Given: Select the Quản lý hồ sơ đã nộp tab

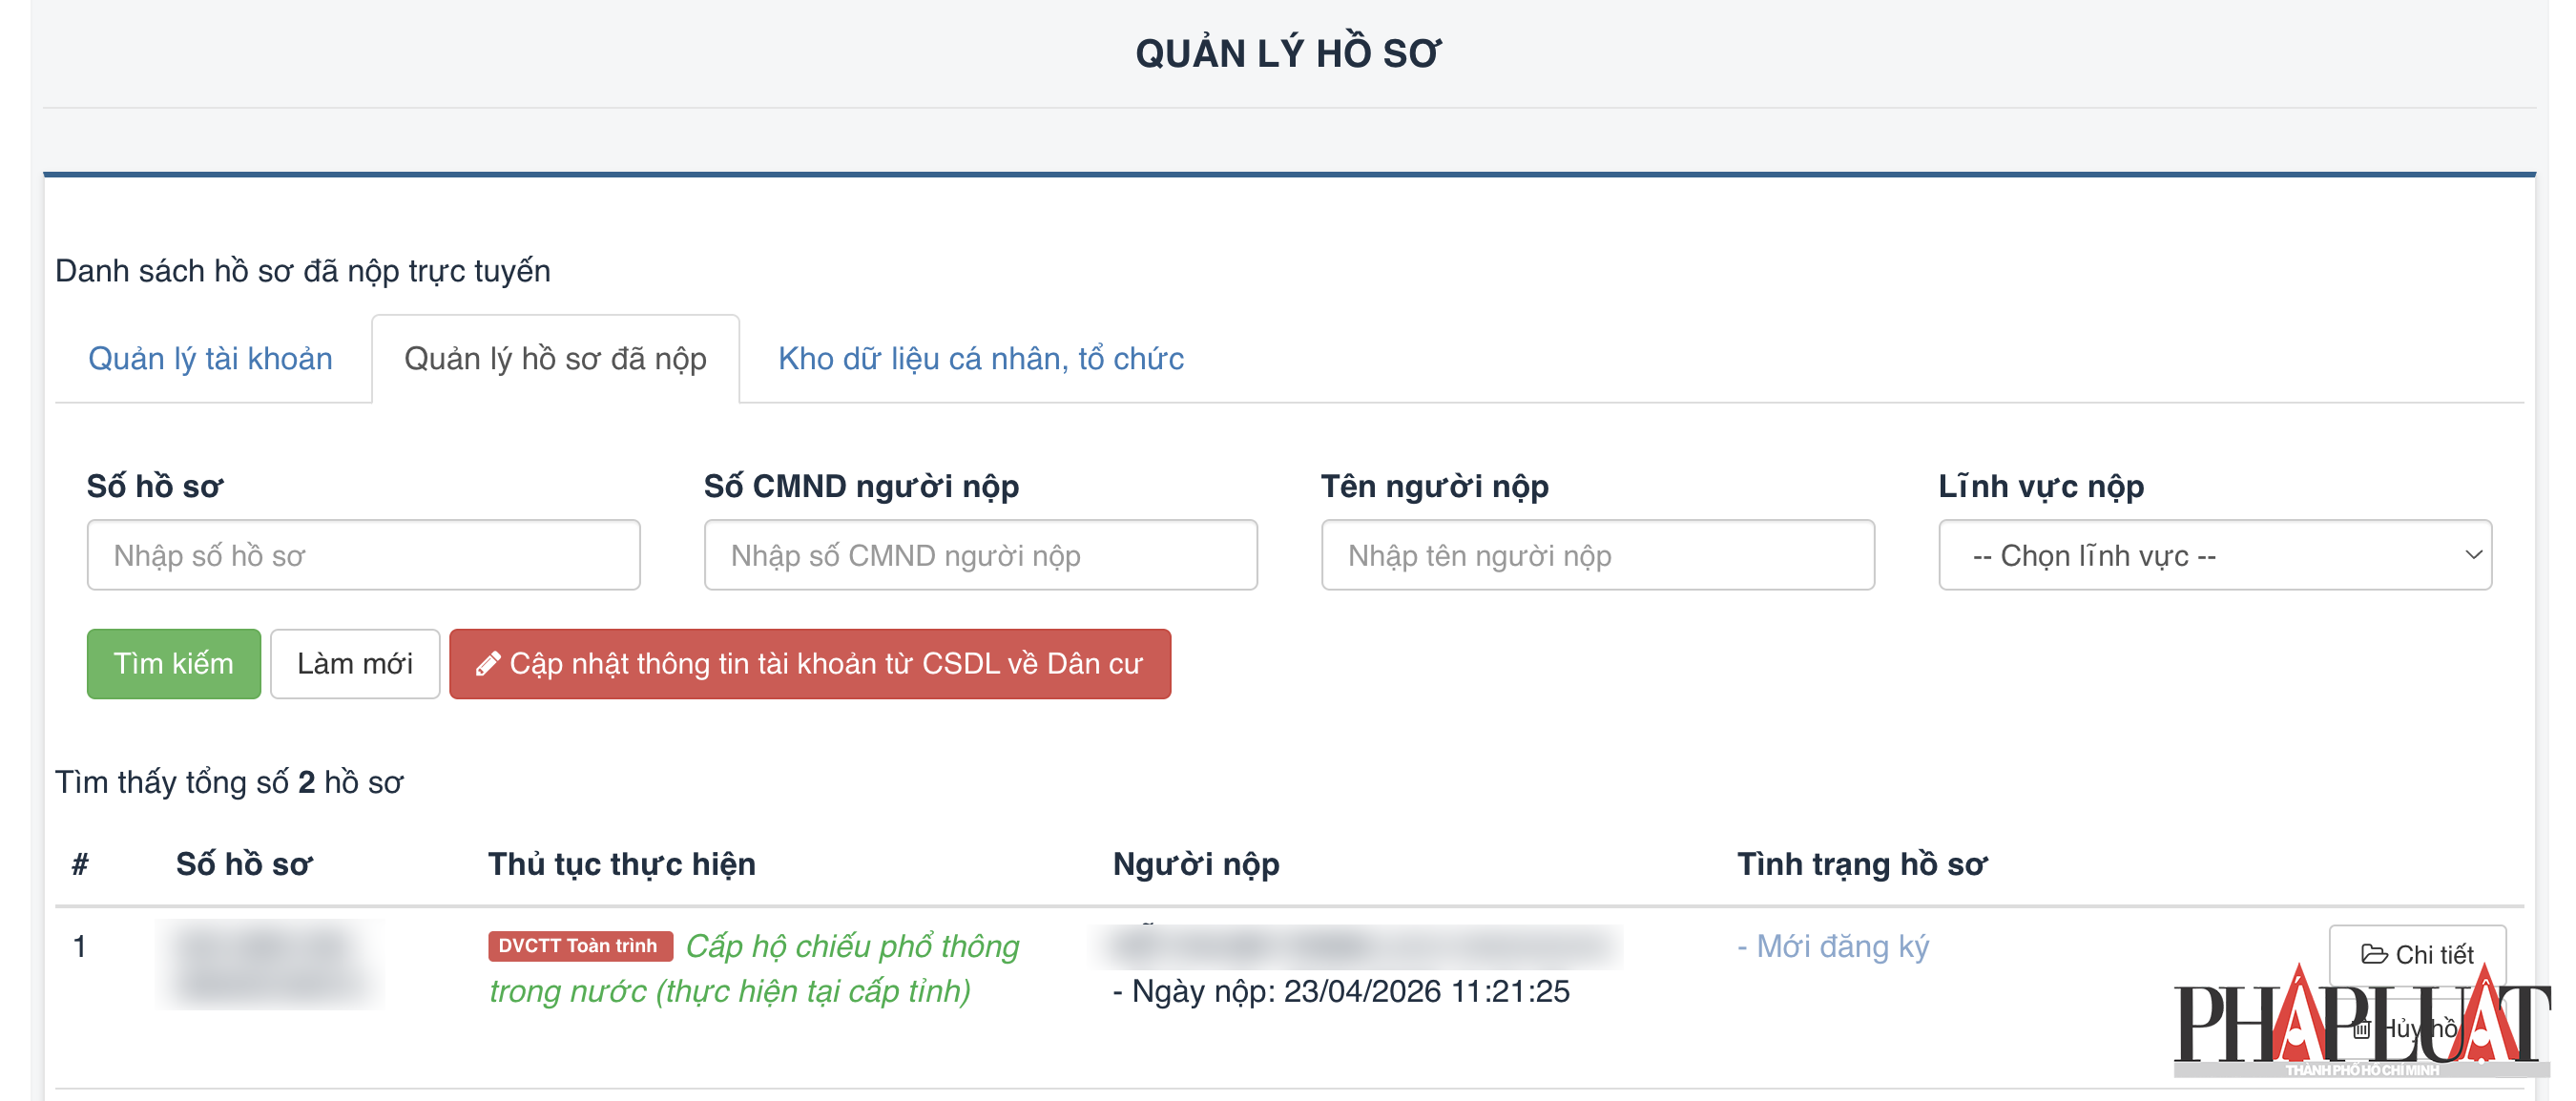Looking at the screenshot, I should click(x=555, y=358).
